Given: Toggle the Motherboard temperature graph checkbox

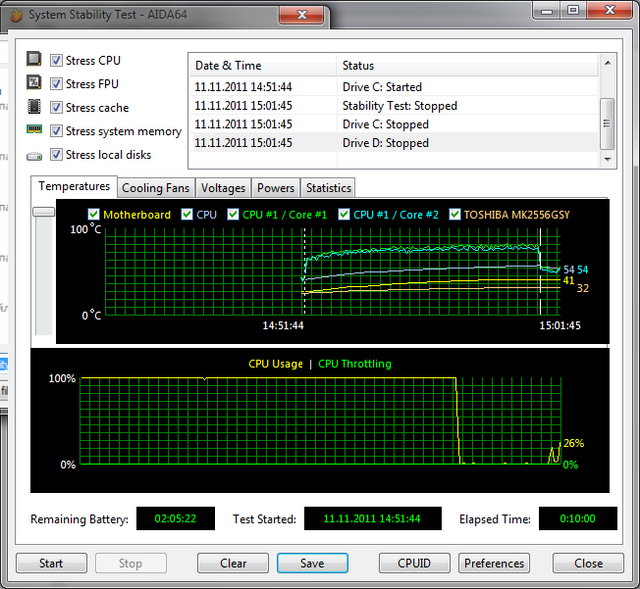Looking at the screenshot, I should click(94, 214).
